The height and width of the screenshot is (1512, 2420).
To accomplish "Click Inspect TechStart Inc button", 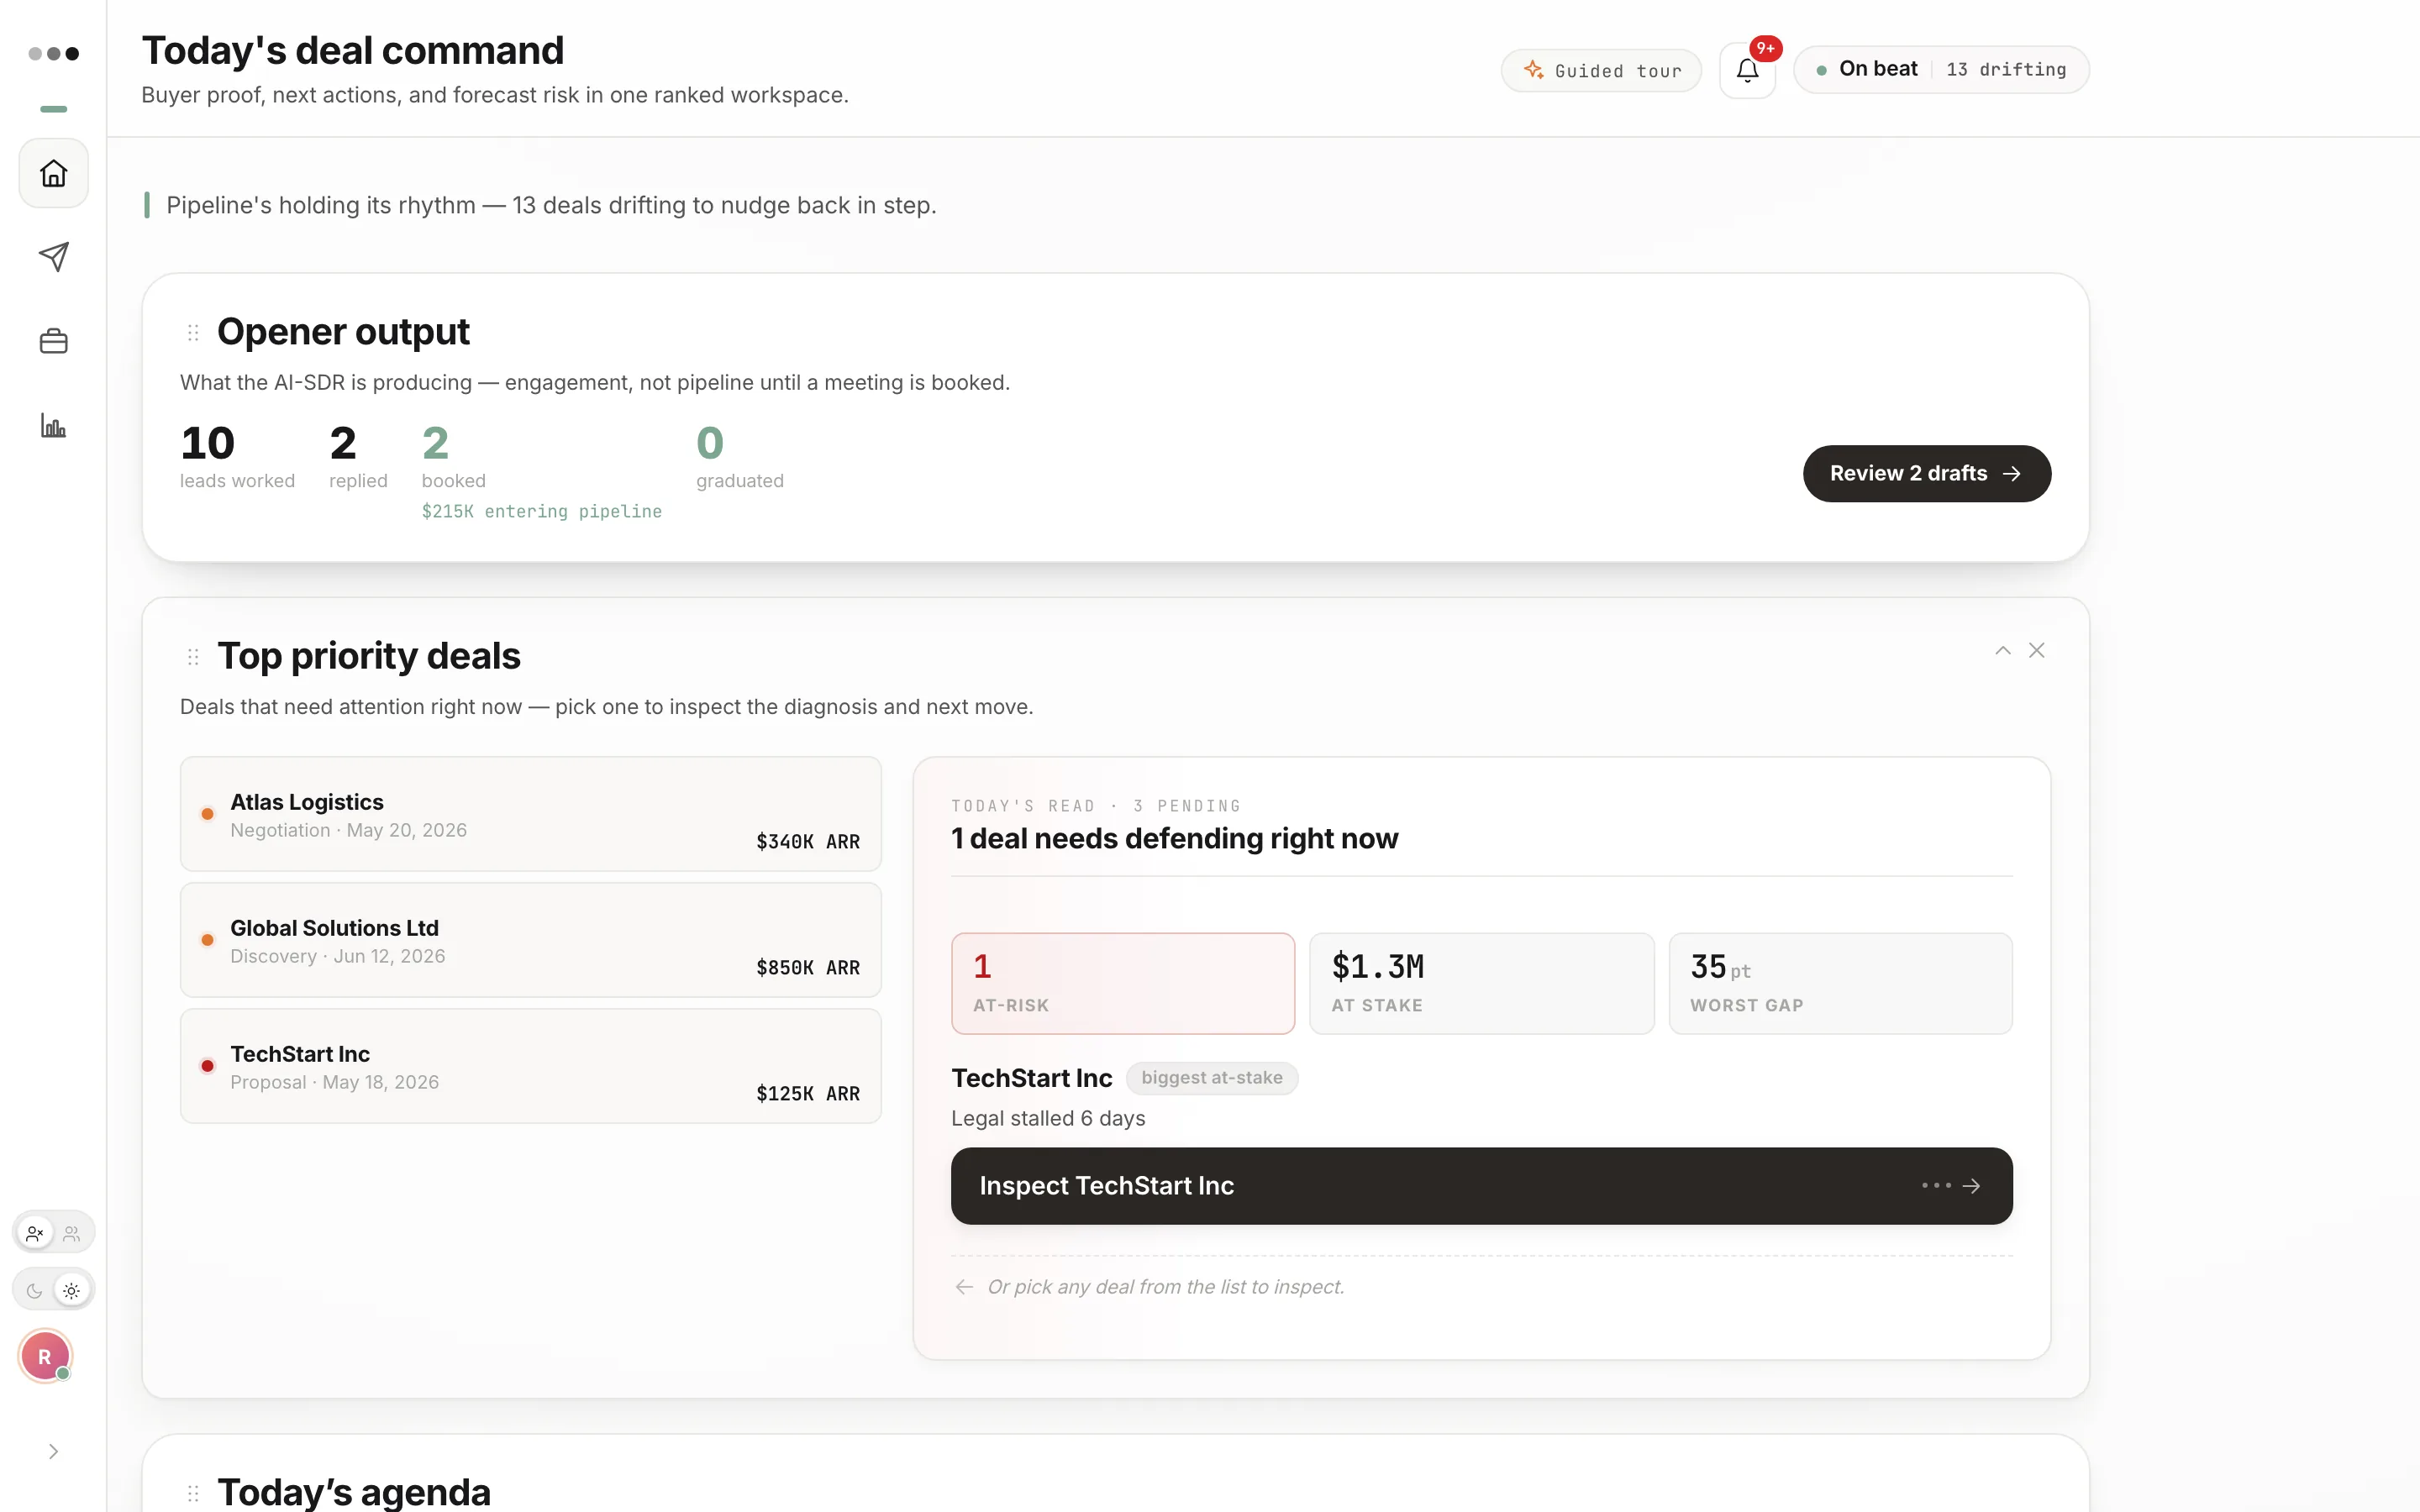I will [1481, 1185].
